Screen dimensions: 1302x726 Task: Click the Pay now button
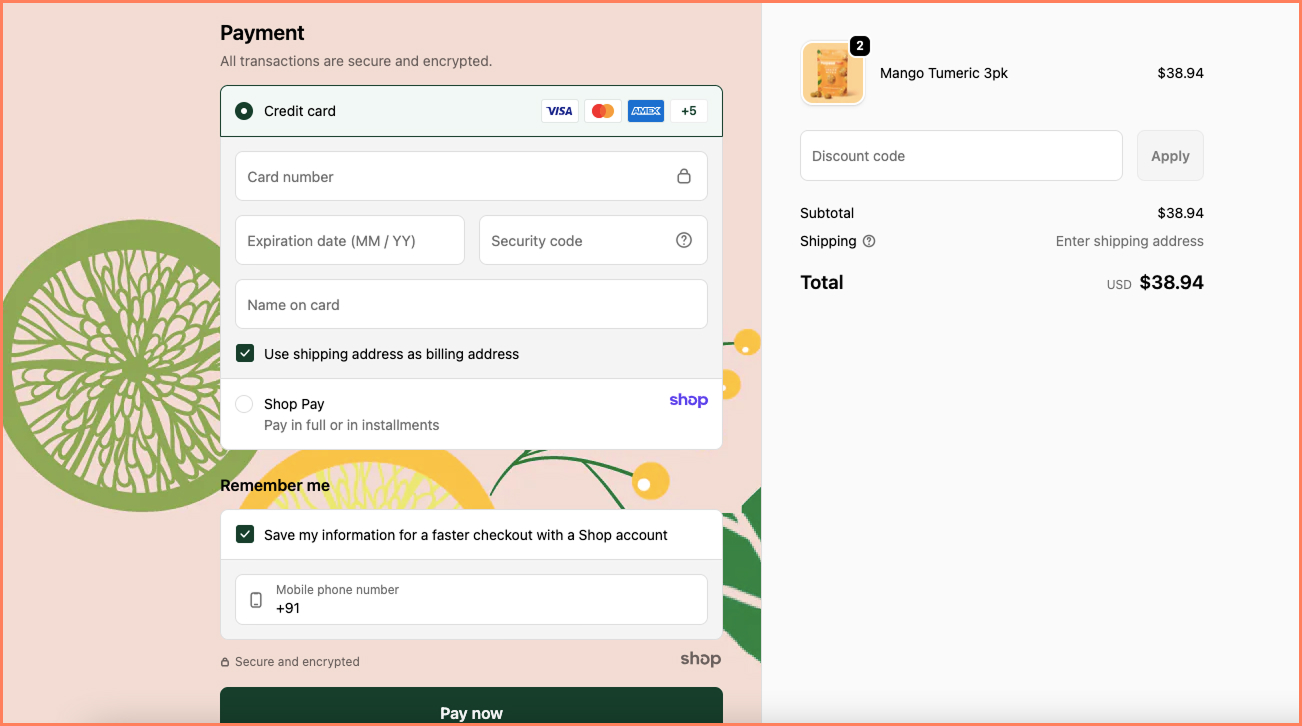471,711
